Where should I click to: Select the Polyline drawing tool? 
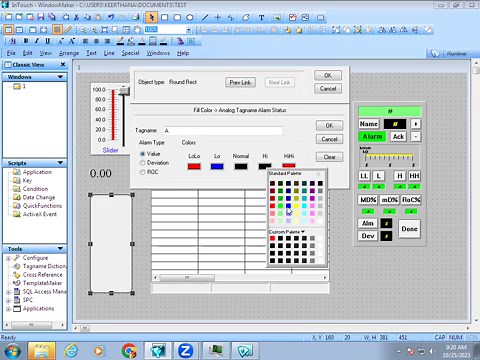click(x=231, y=17)
